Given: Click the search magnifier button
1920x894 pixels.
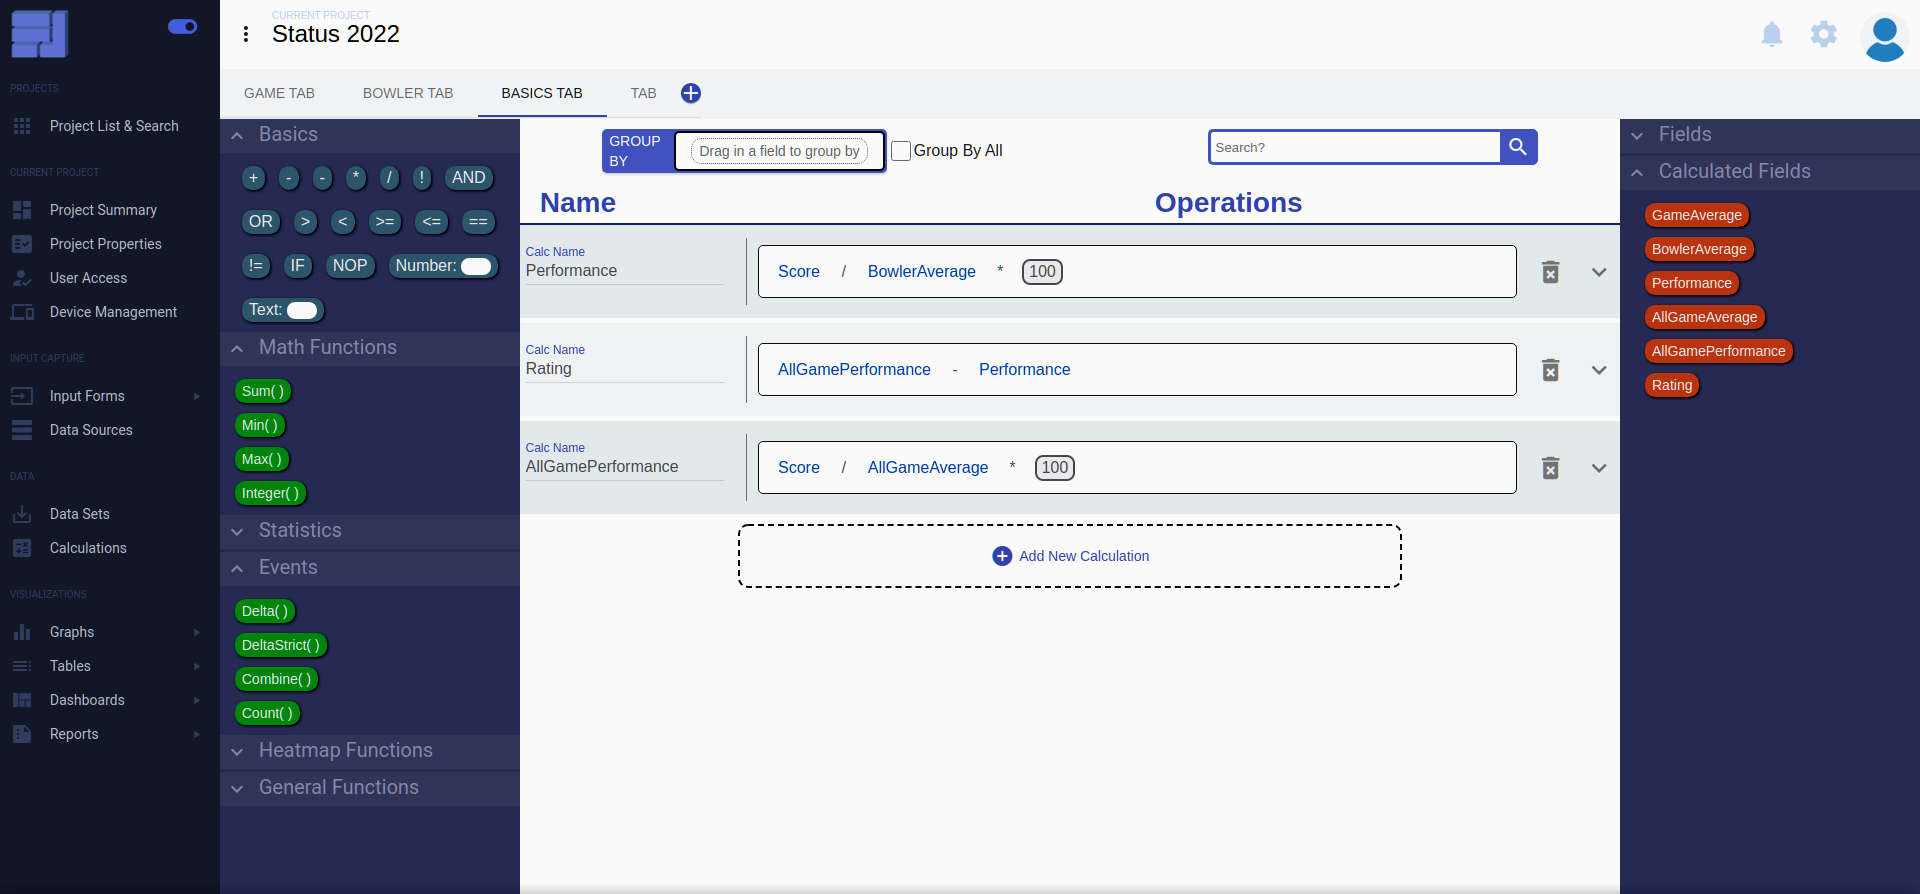Looking at the screenshot, I should click(1518, 147).
